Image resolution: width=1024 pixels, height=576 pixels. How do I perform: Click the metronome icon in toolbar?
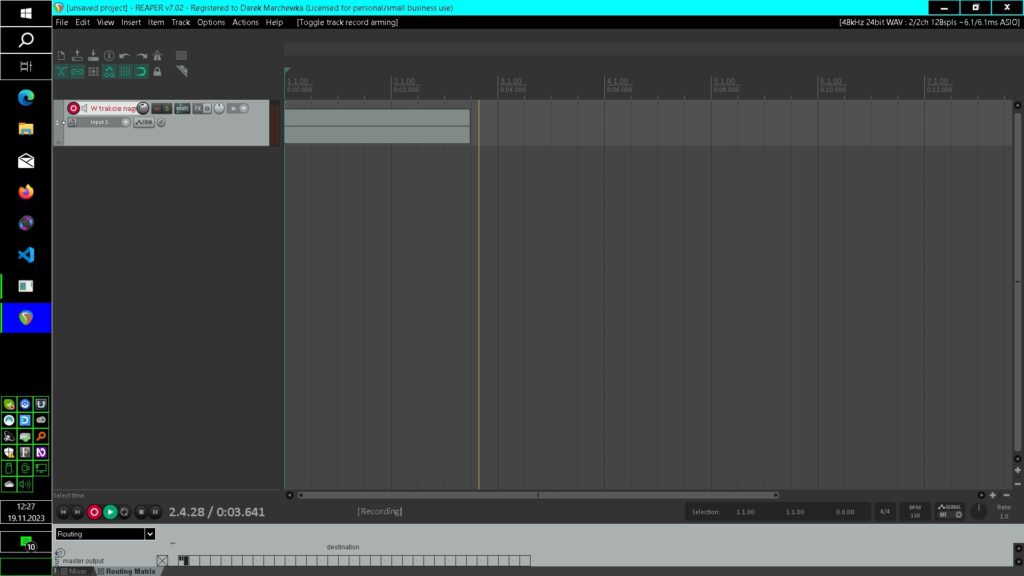click(157, 56)
